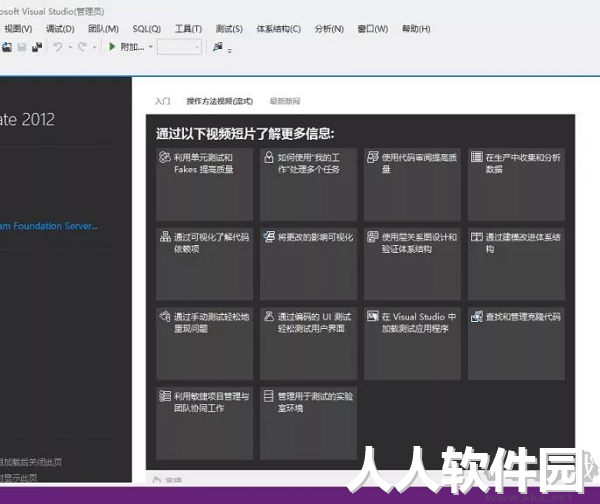Image resolution: width=600 pixels, height=504 pixels.
Task: Click the icon on the 使用代码审阅提高质量 tile
Action: click(x=373, y=157)
